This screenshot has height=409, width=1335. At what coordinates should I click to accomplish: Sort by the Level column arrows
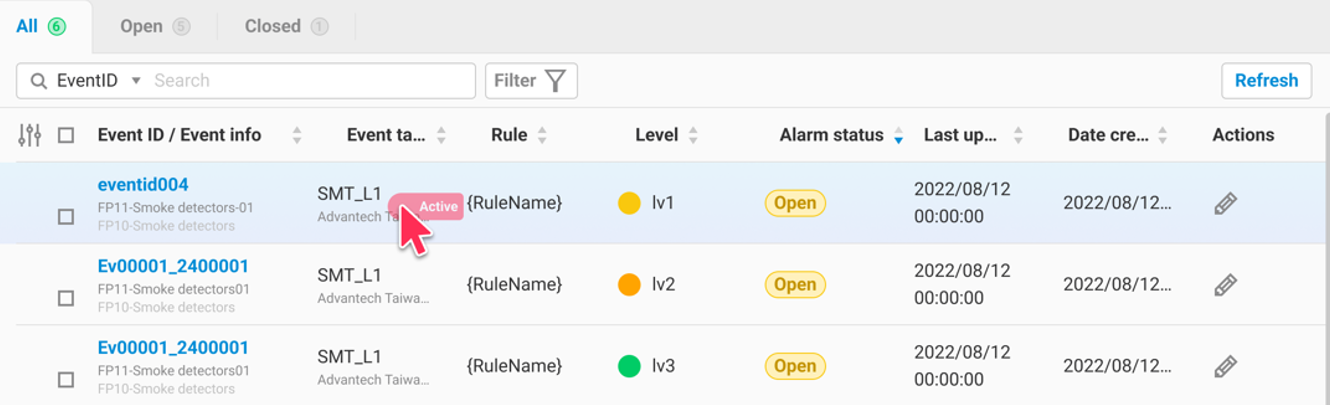point(693,135)
